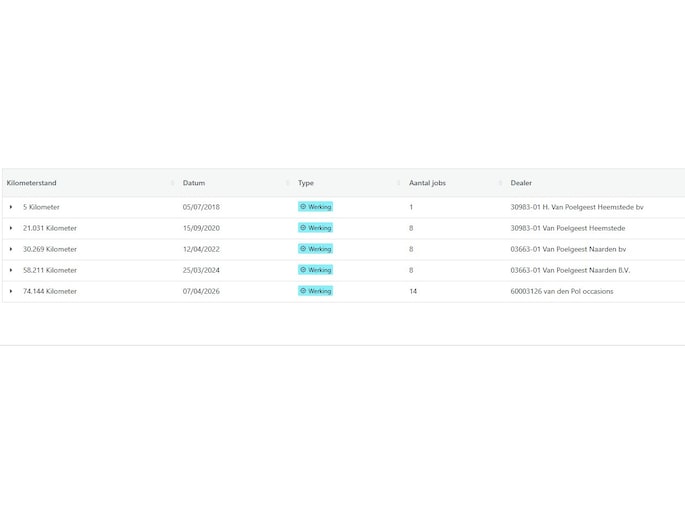Click Werking badge in 05/07/2018 row

pos(315,207)
